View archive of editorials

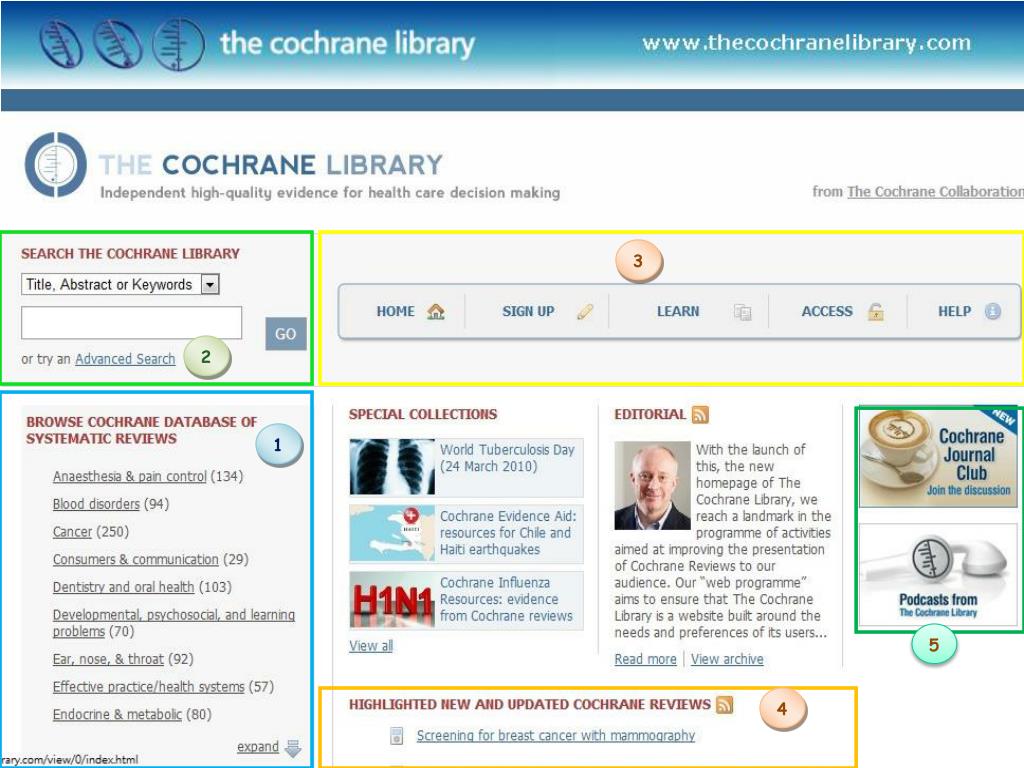pyautogui.click(x=727, y=660)
